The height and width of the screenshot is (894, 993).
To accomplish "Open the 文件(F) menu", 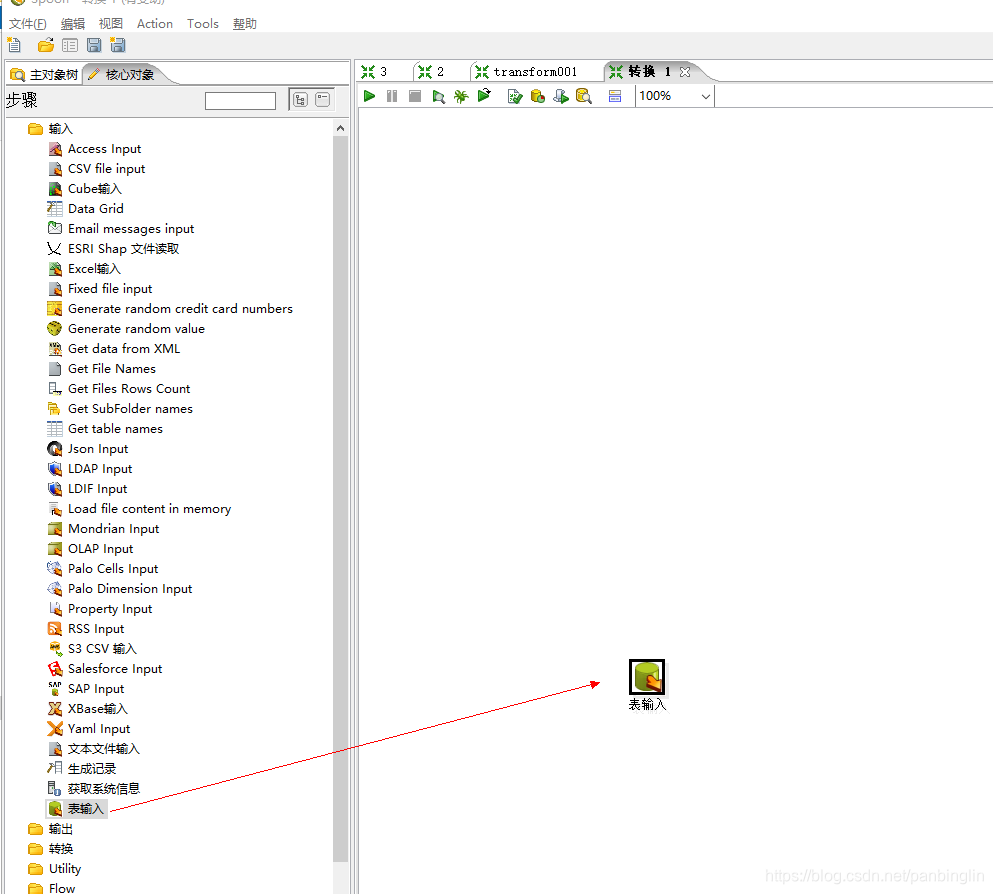I will tap(28, 24).
